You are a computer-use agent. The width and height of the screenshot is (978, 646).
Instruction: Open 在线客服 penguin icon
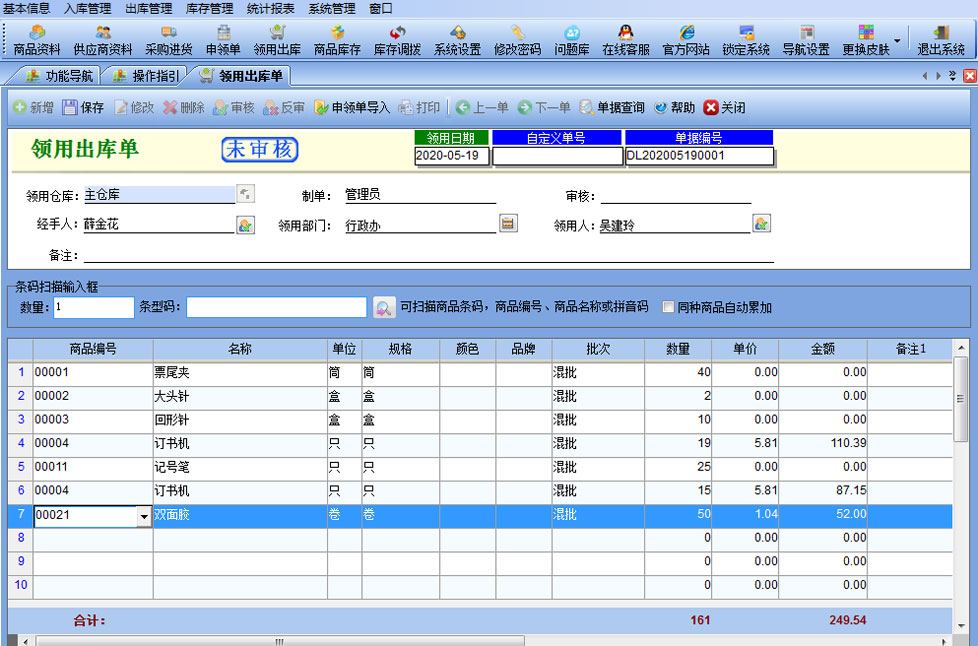pos(626,40)
